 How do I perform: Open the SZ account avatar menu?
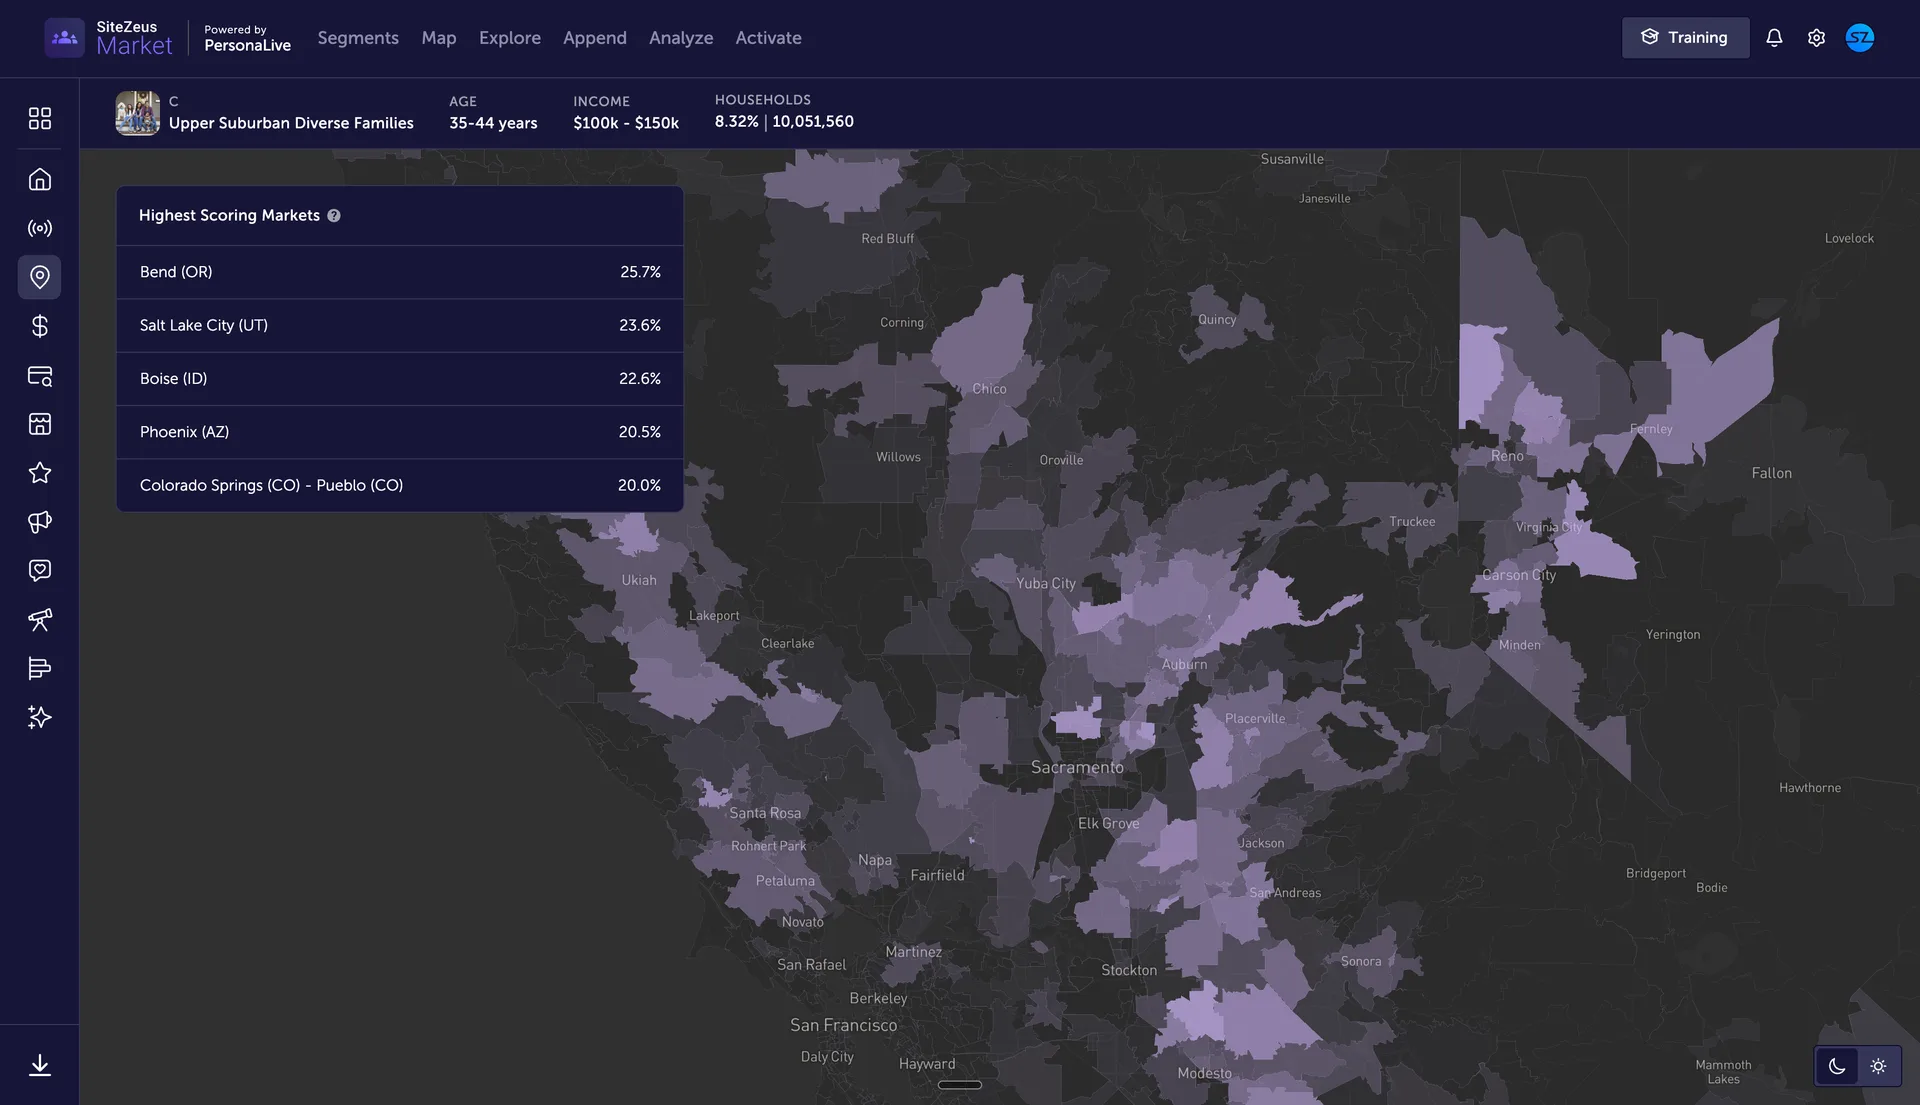(x=1861, y=37)
